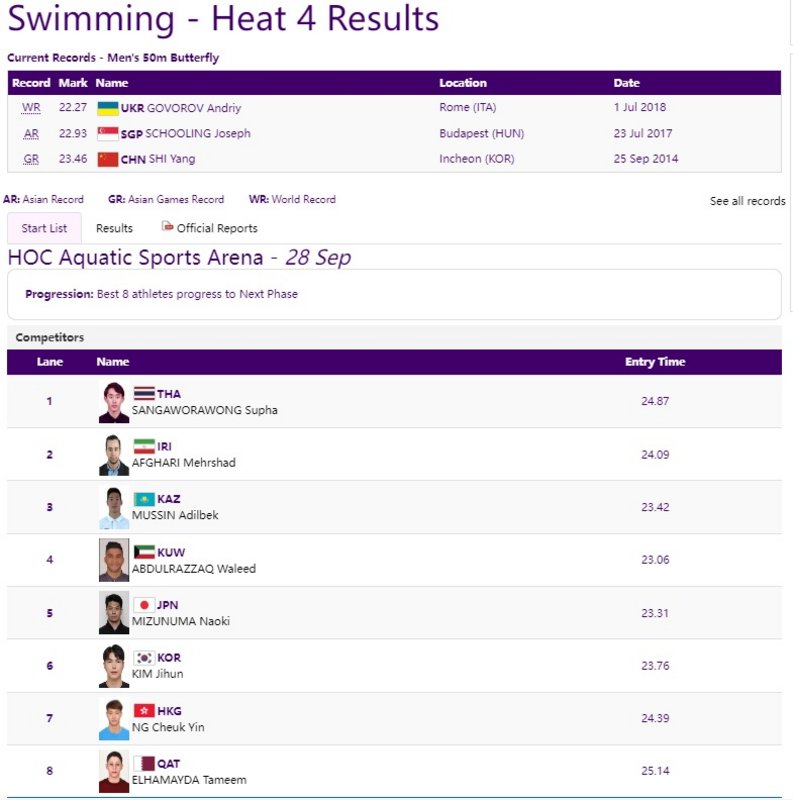
Task: Click the China flag beside SHI Yang
Action: [108, 159]
